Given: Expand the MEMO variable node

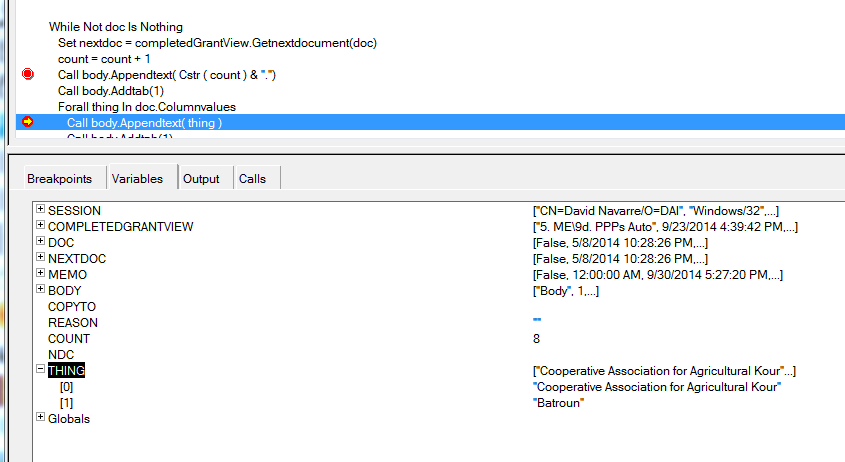Looking at the screenshot, I should tap(40, 274).
